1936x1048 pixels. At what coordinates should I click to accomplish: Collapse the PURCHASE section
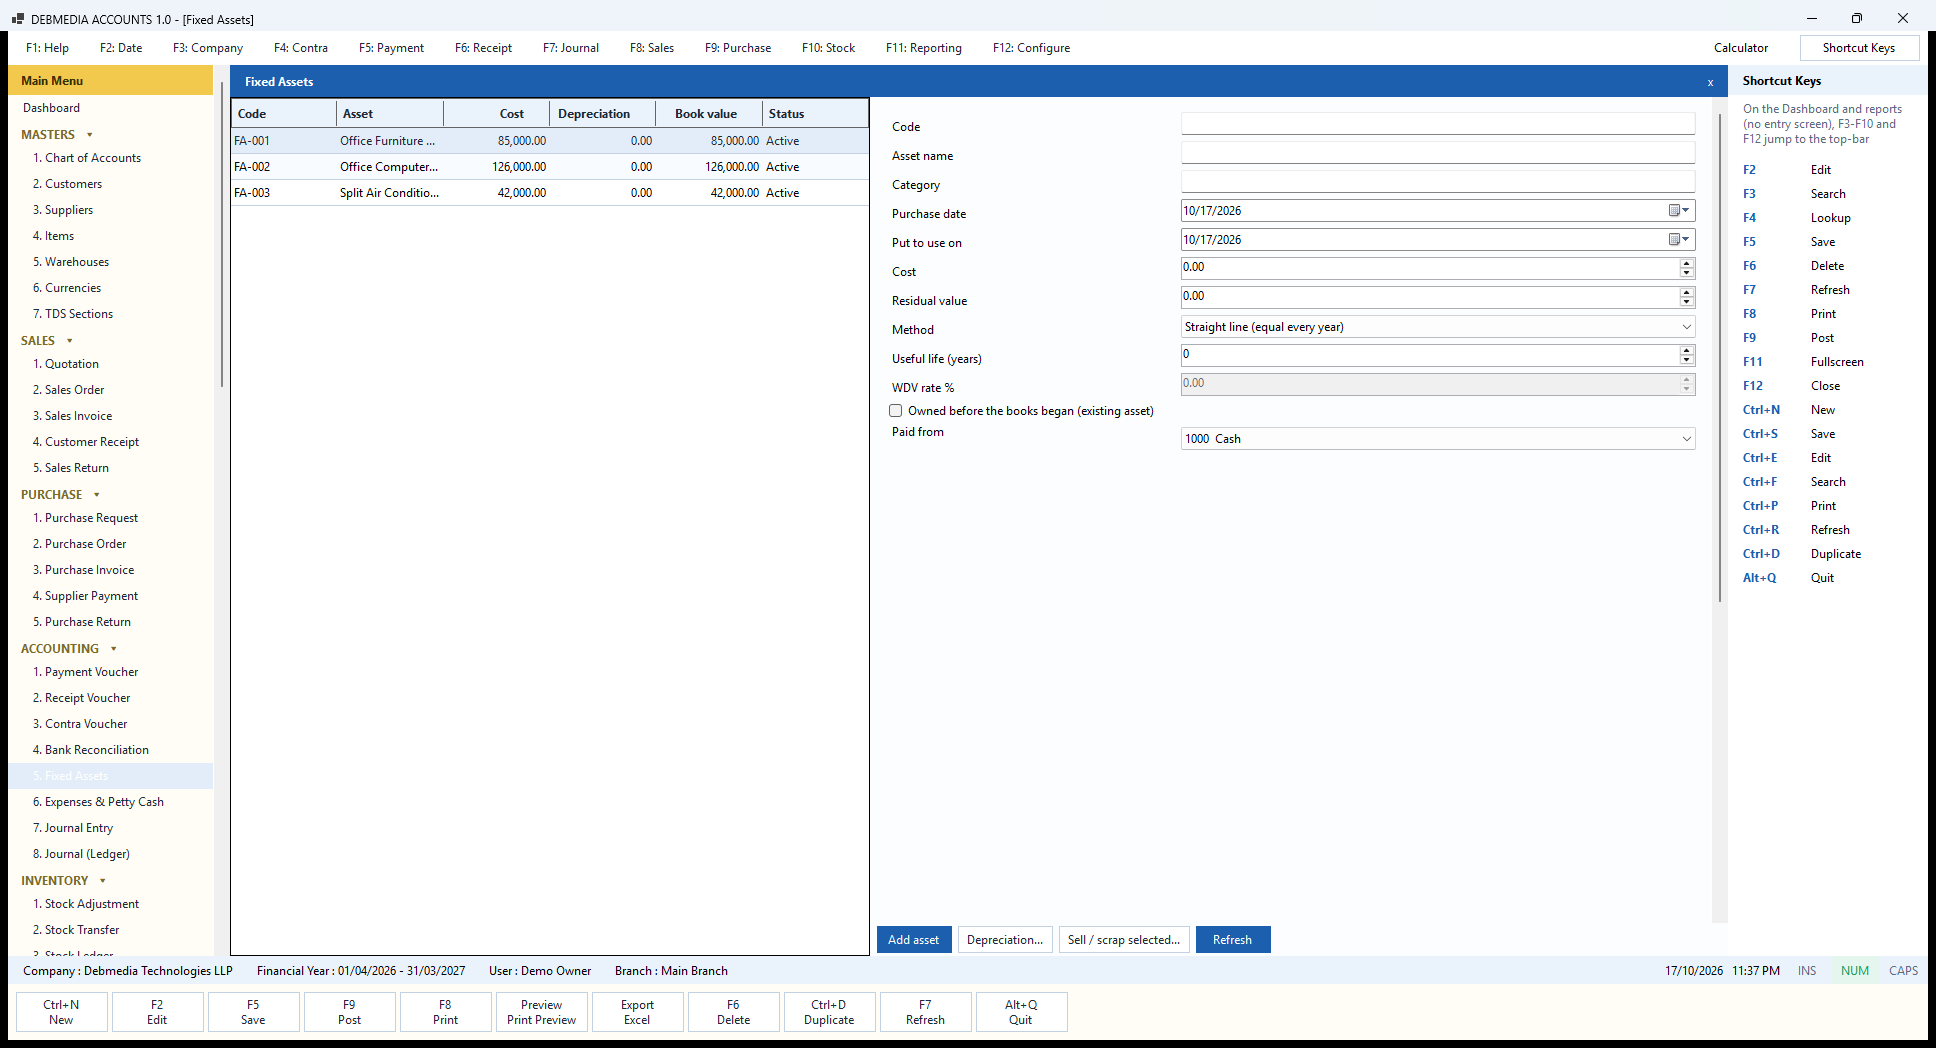97,495
